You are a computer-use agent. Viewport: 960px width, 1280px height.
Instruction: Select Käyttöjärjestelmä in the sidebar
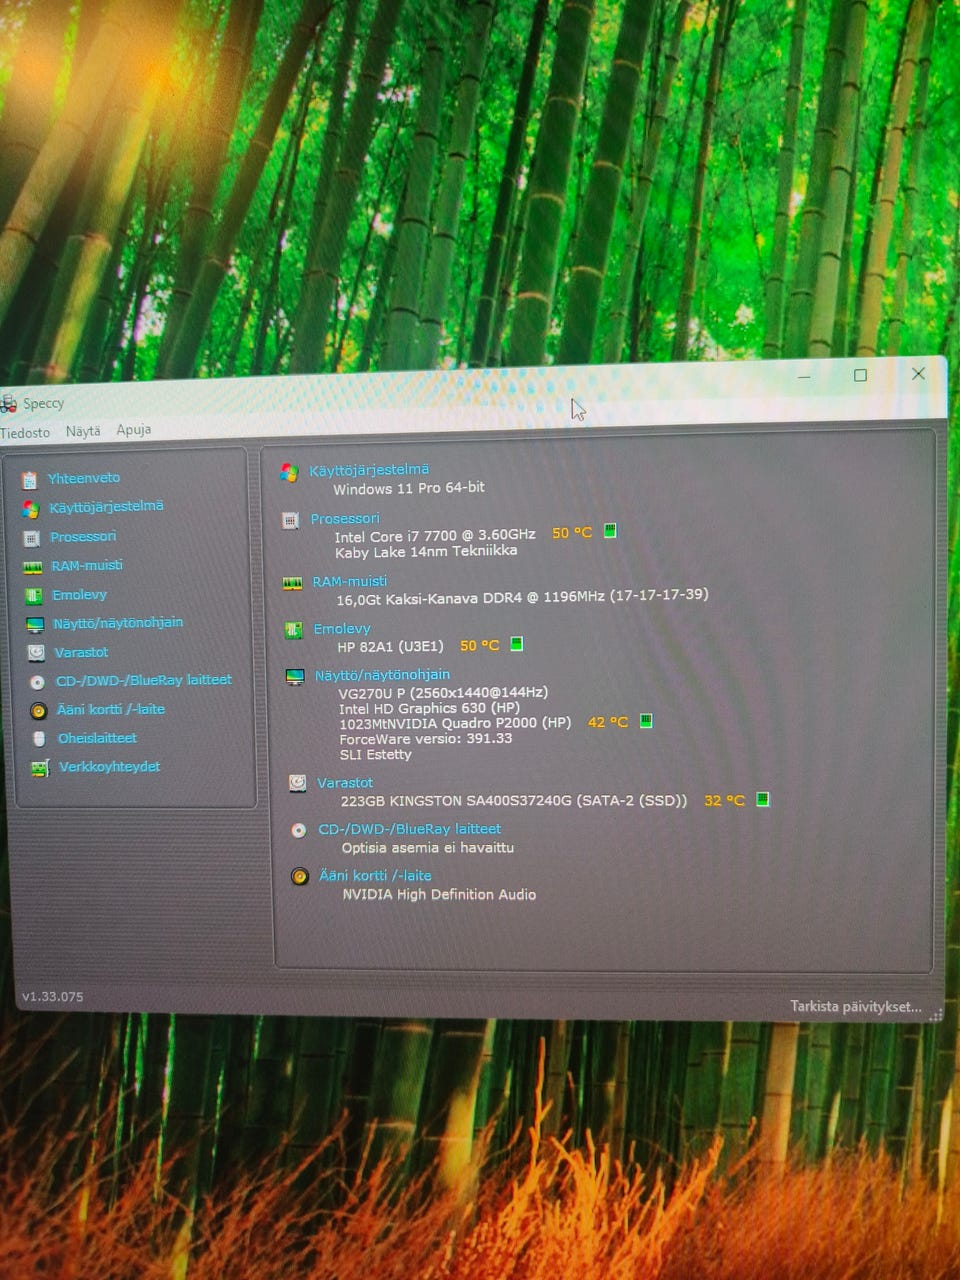point(106,506)
